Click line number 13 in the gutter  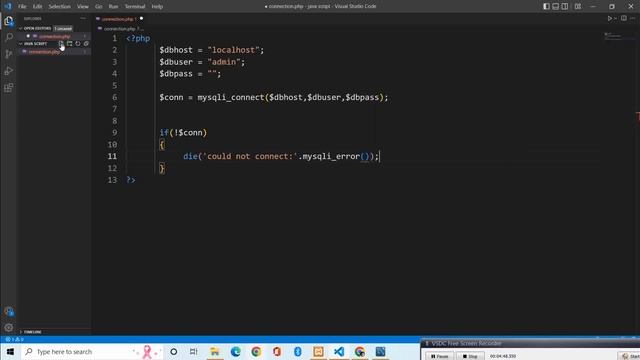click(112, 180)
